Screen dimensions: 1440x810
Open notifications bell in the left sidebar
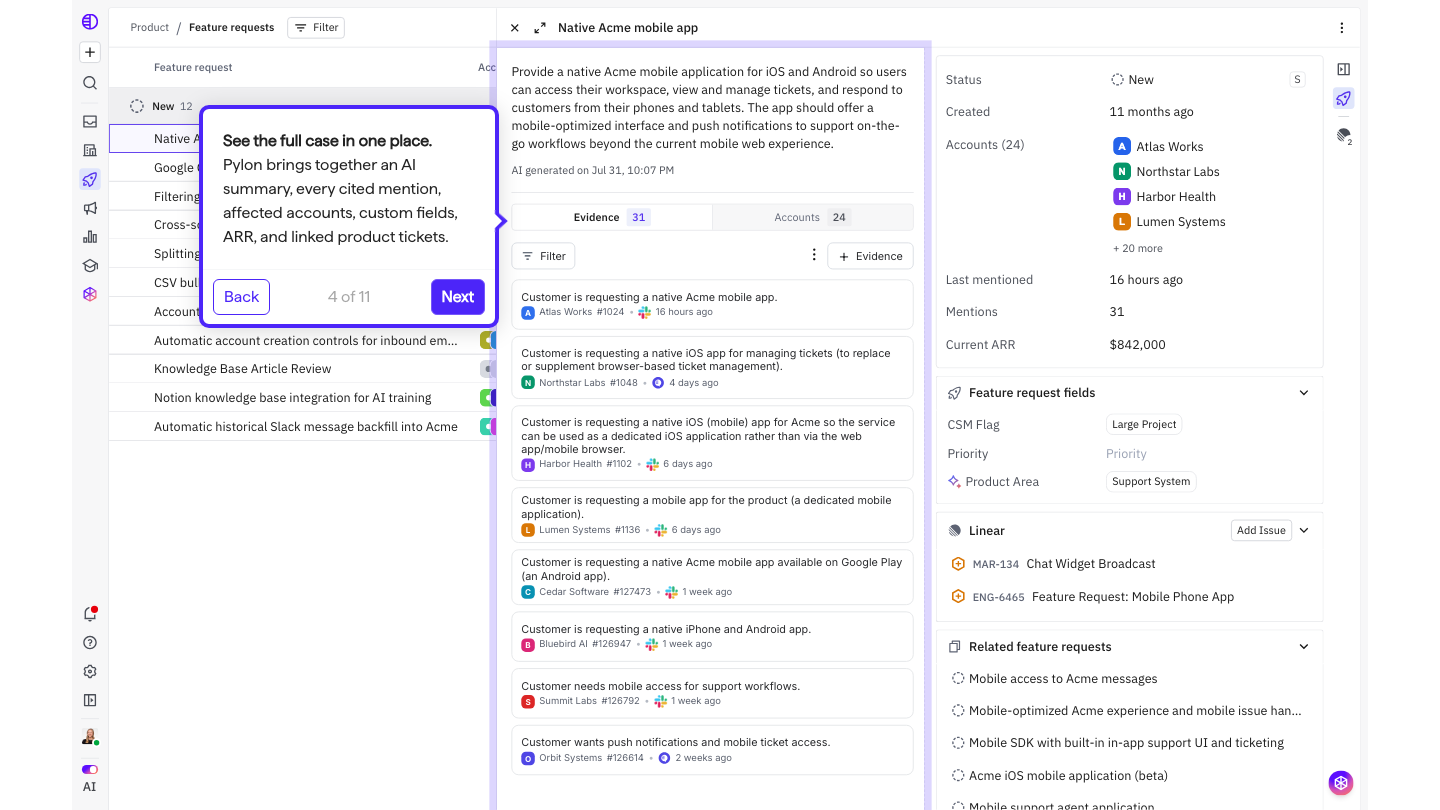pos(90,614)
